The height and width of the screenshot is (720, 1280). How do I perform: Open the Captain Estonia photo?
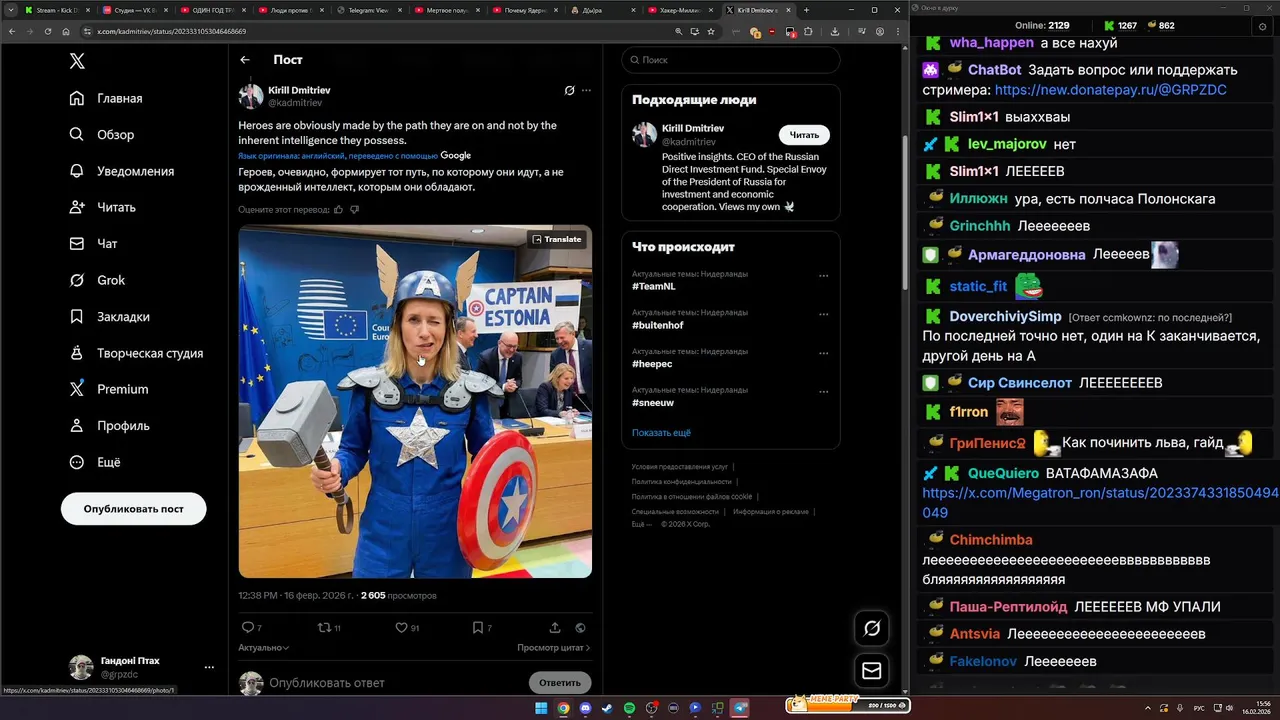(415, 401)
